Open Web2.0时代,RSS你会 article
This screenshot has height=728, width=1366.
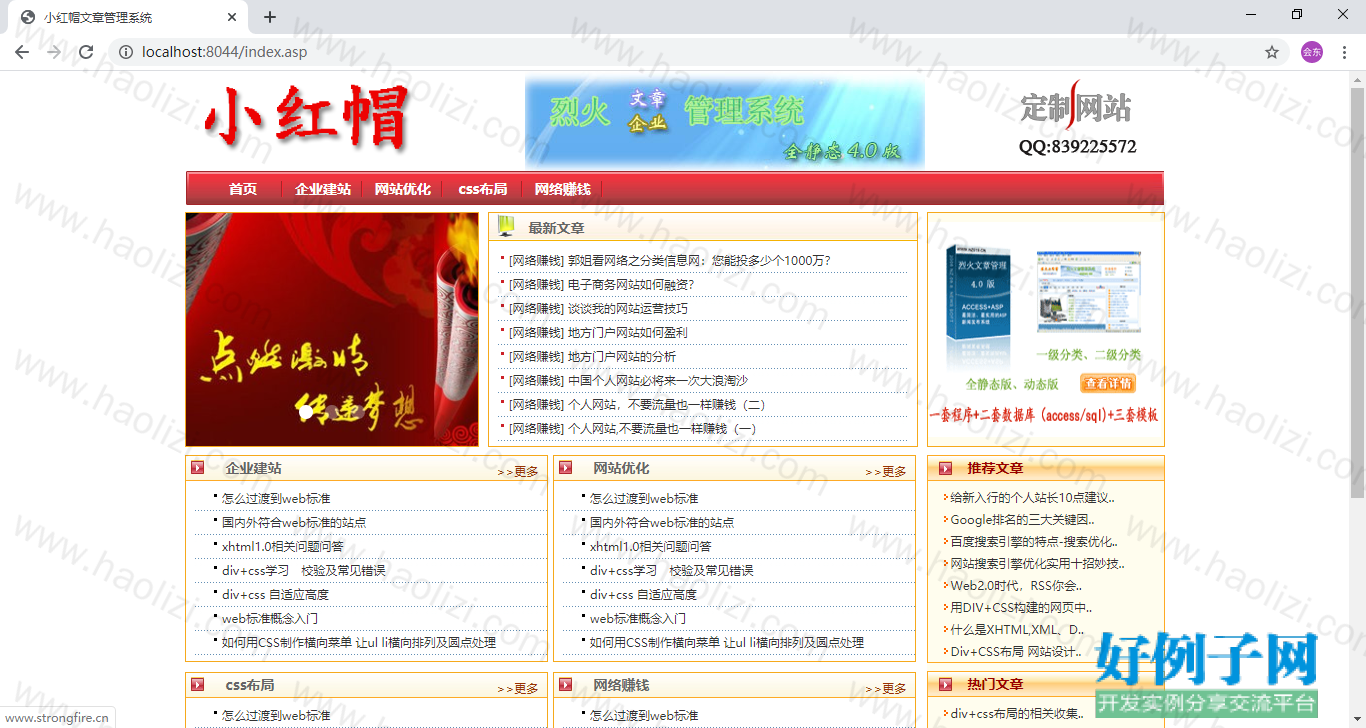pyautogui.click(x=1016, y=585)
